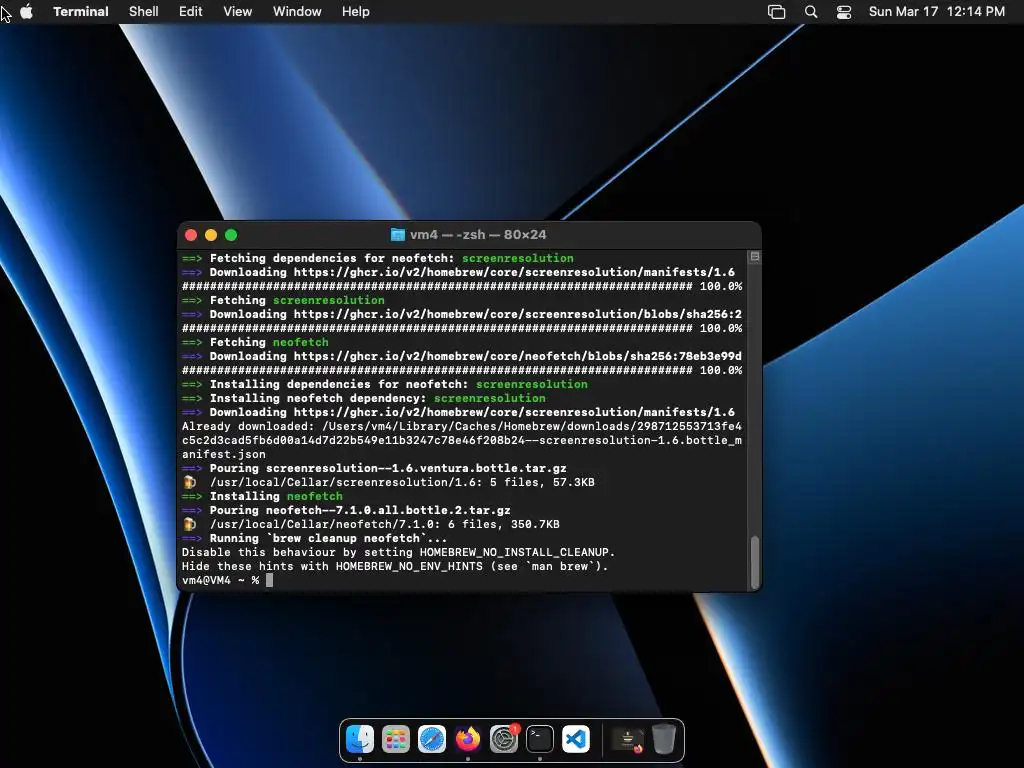Zoom the Terminal window with the green button

pyautogui.click(x=231, y=235)
